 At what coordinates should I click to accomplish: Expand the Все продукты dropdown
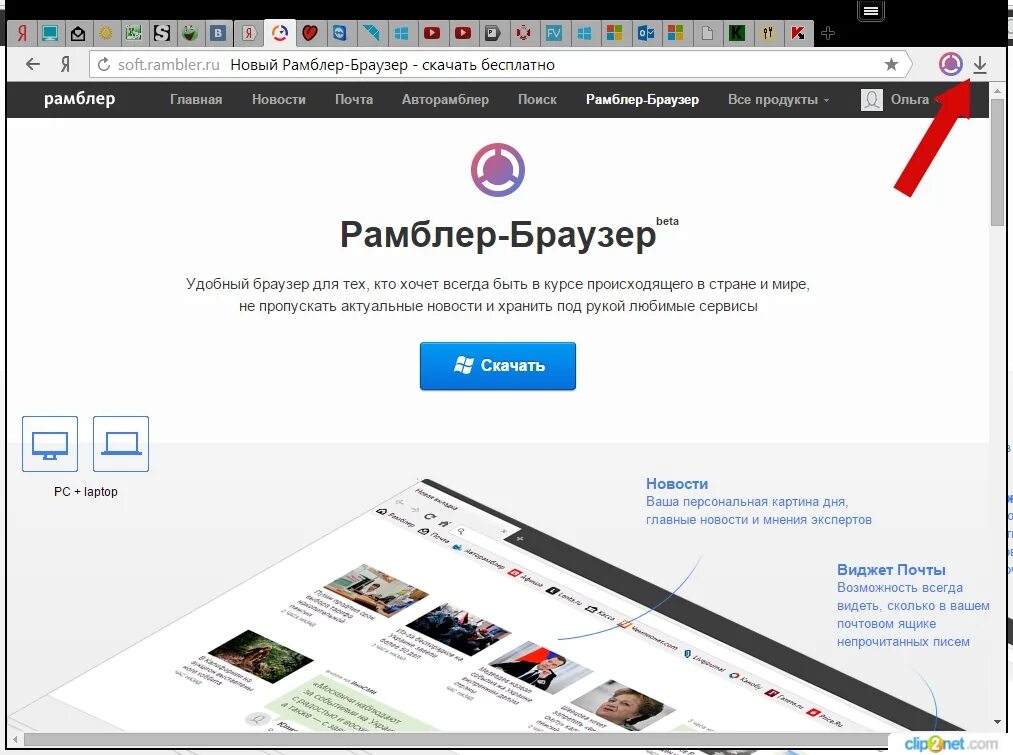pos(778,99)
